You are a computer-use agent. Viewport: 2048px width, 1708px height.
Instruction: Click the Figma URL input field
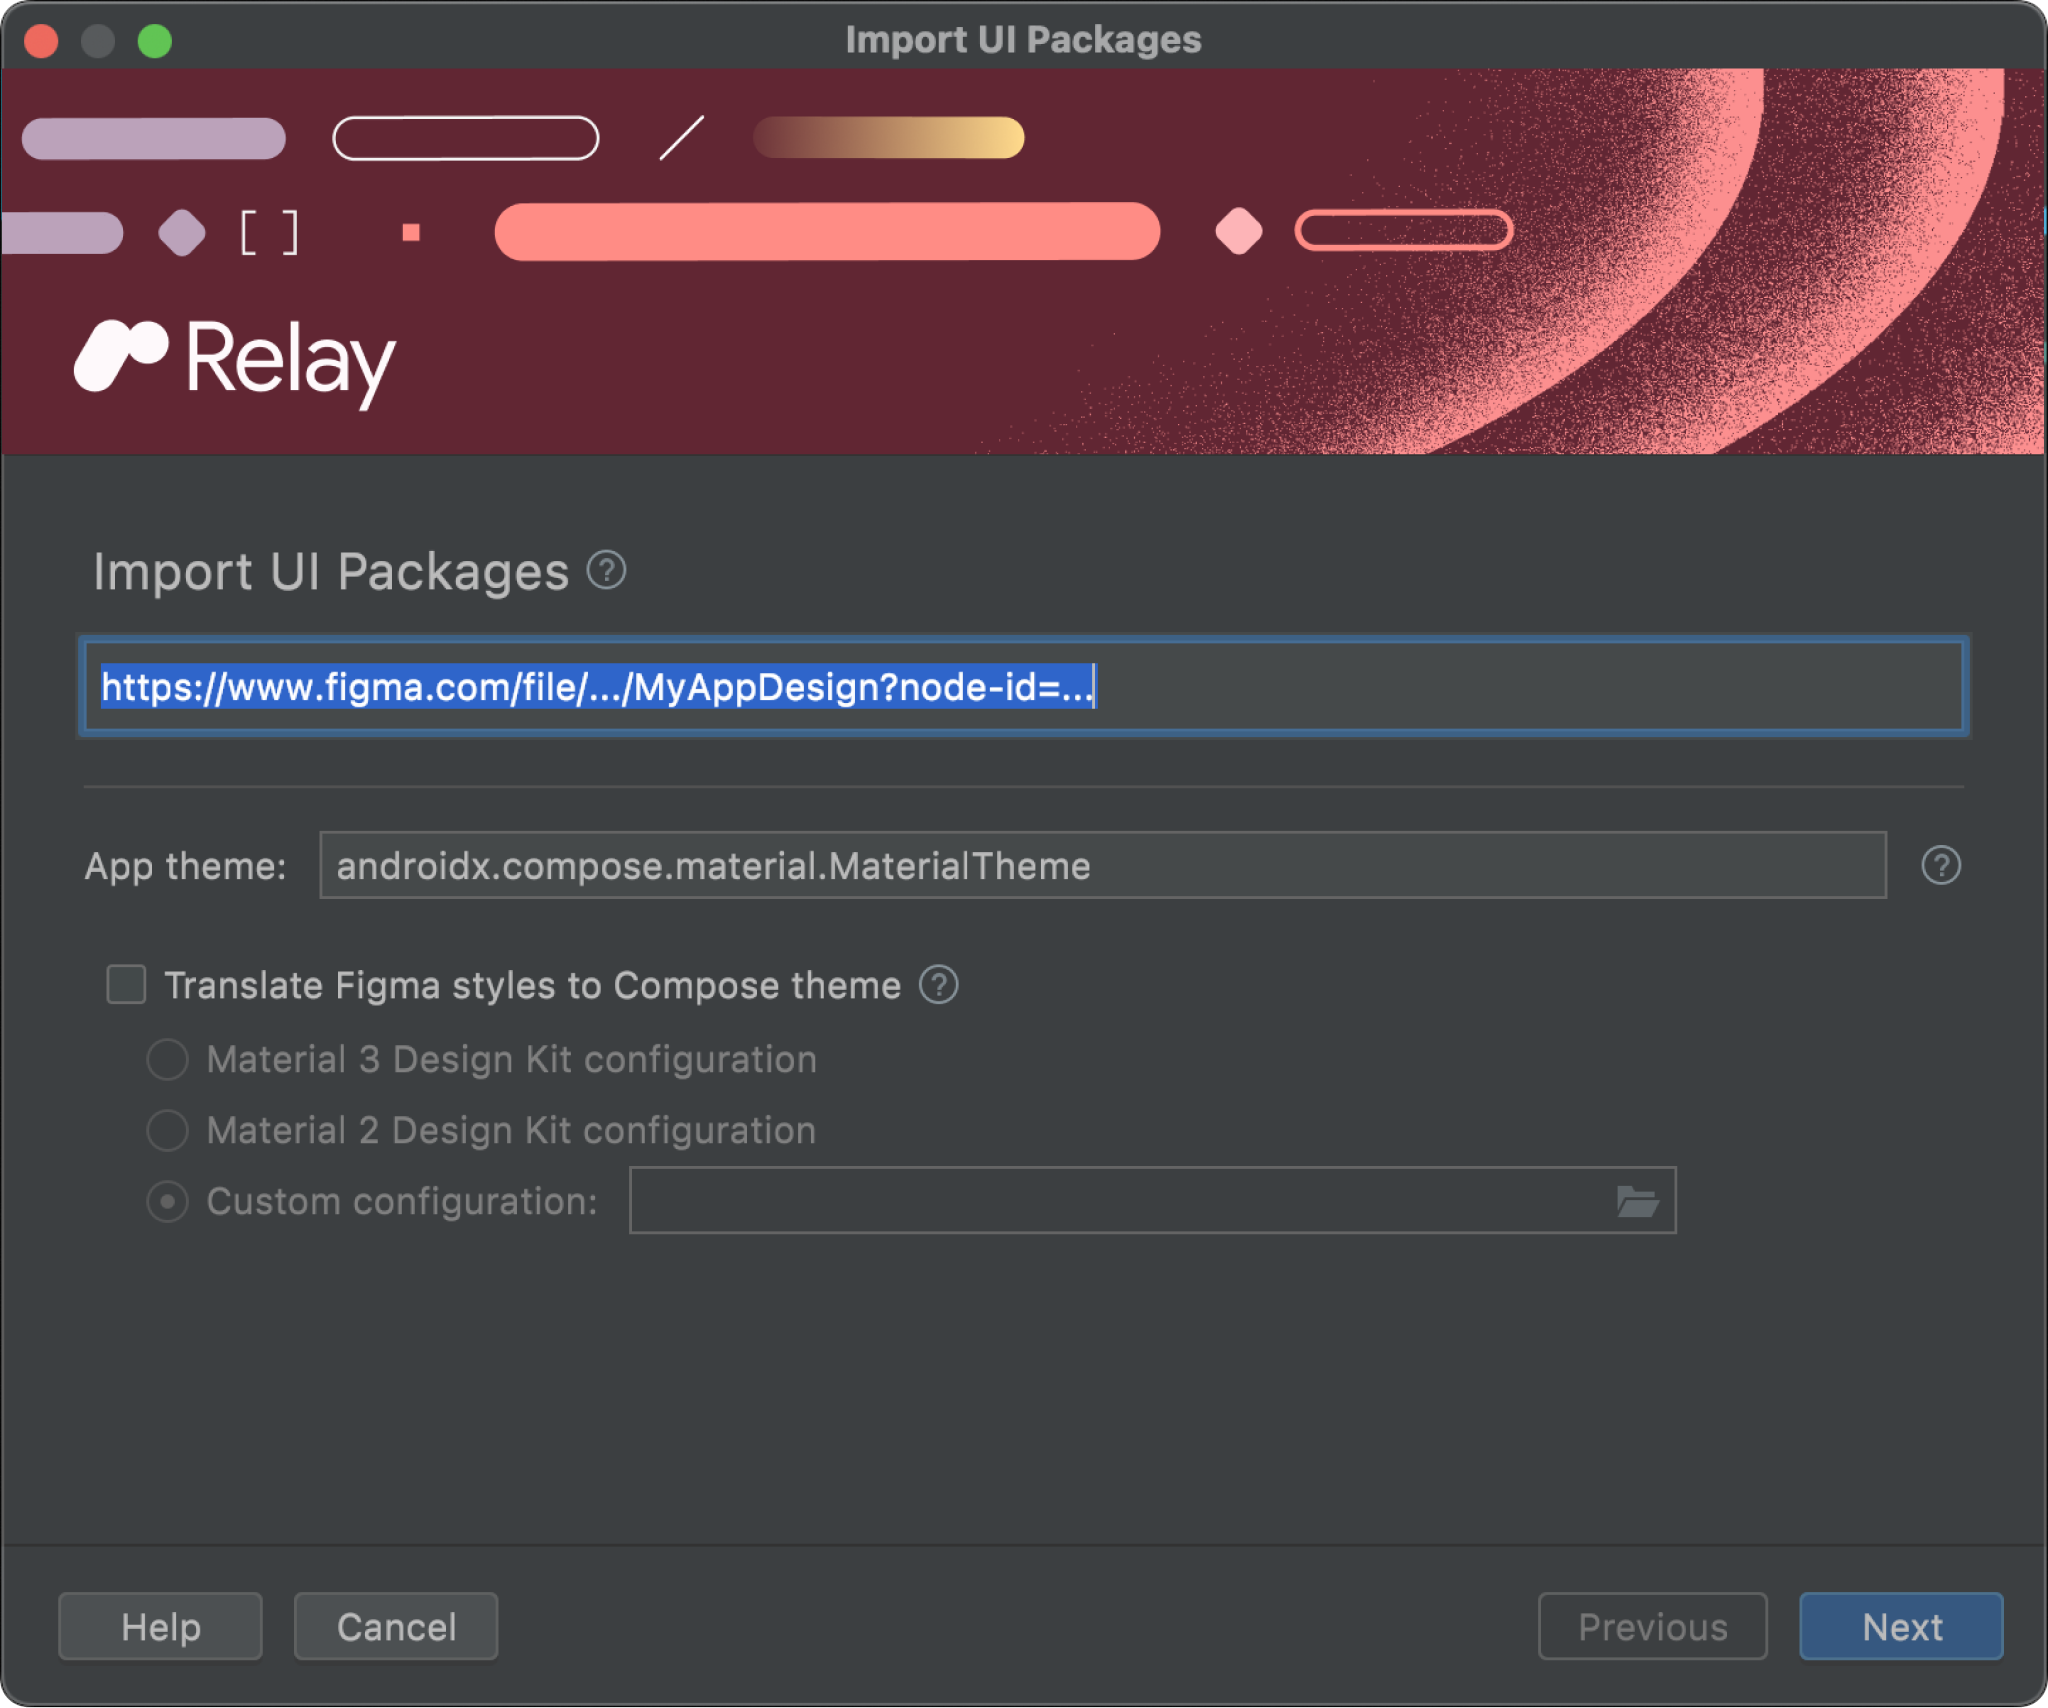(x=1024, y=687)
